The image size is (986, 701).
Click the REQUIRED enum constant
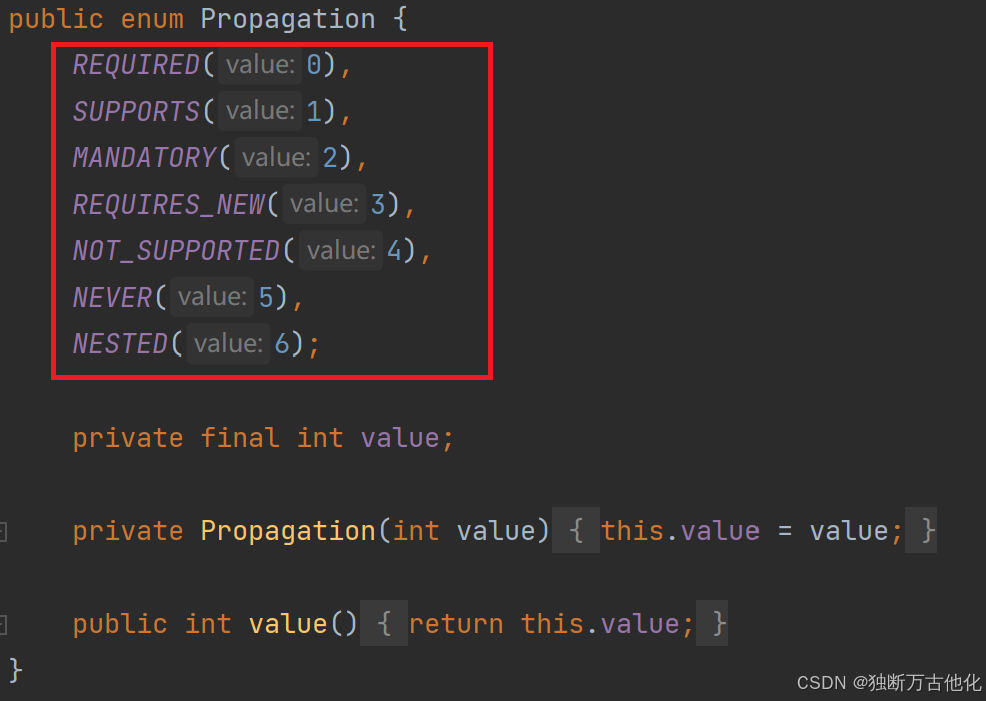tap(136, 65)
